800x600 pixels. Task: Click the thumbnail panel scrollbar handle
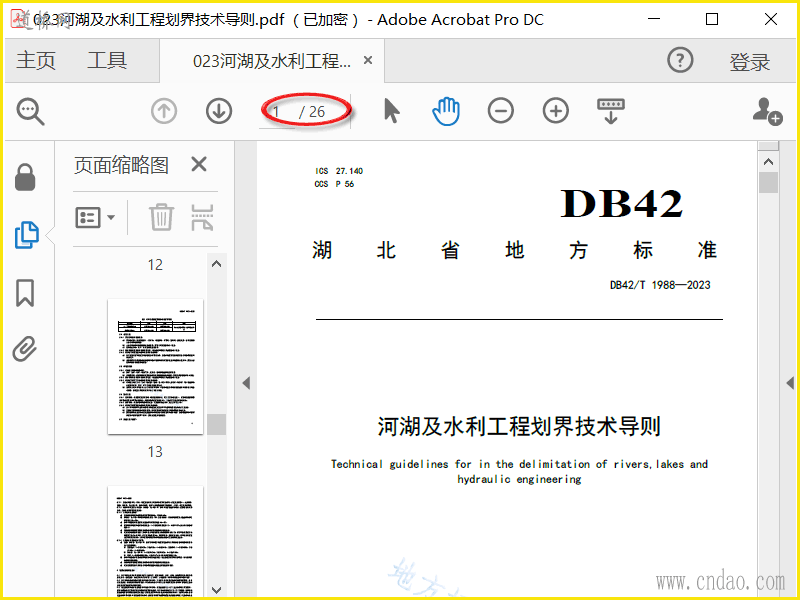(216, 424)
